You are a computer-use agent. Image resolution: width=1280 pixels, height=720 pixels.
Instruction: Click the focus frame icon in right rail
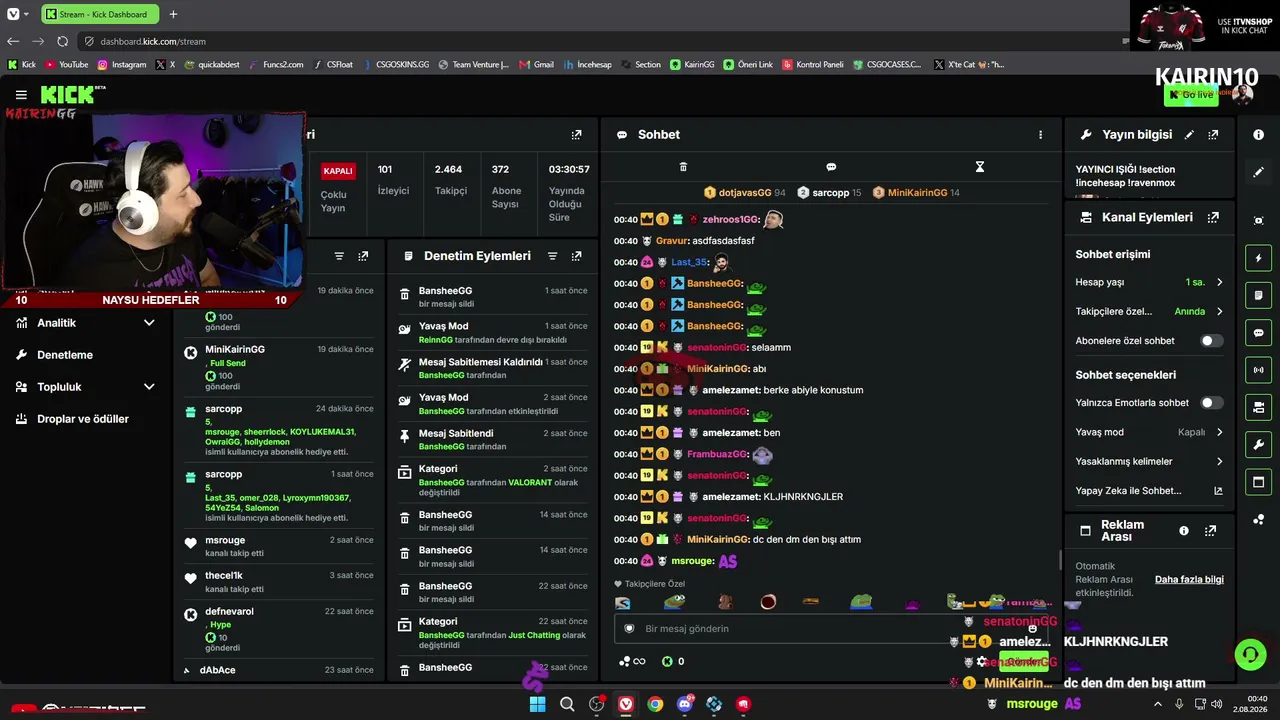(x=1258, y=220)
